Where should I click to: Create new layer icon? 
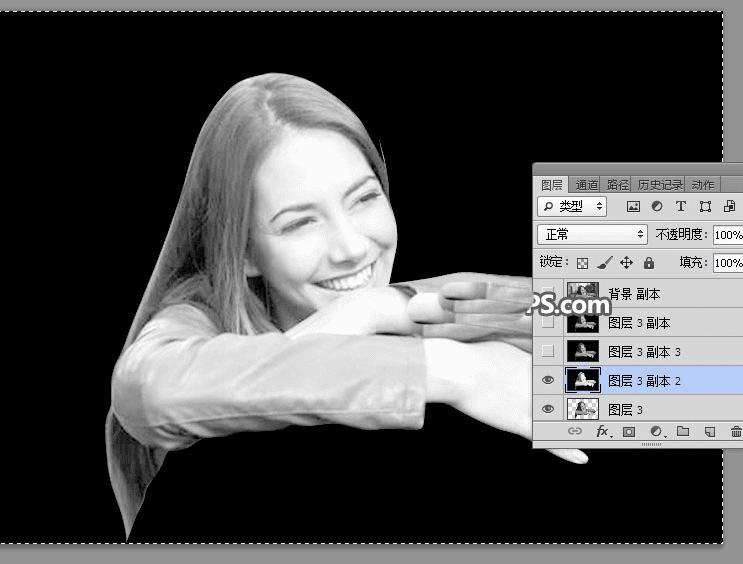click(709, 432)
